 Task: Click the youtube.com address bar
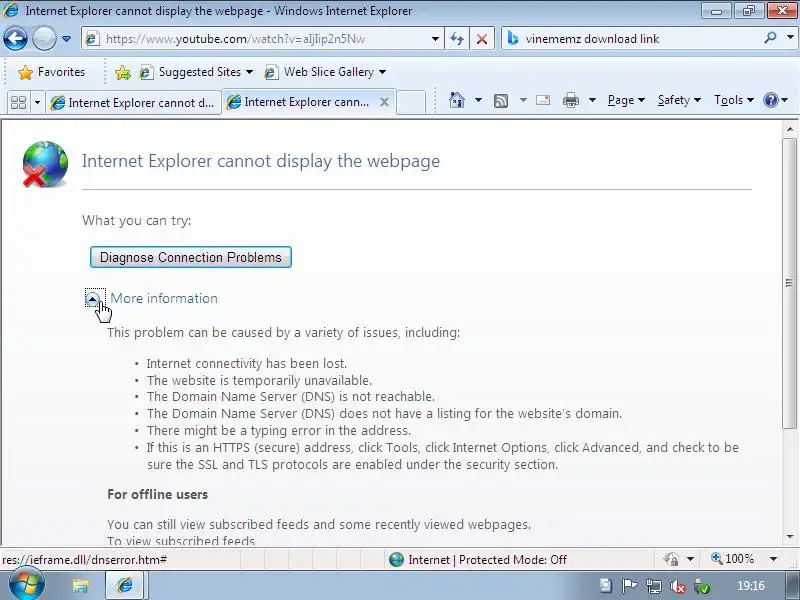click(x=255, y=39)
